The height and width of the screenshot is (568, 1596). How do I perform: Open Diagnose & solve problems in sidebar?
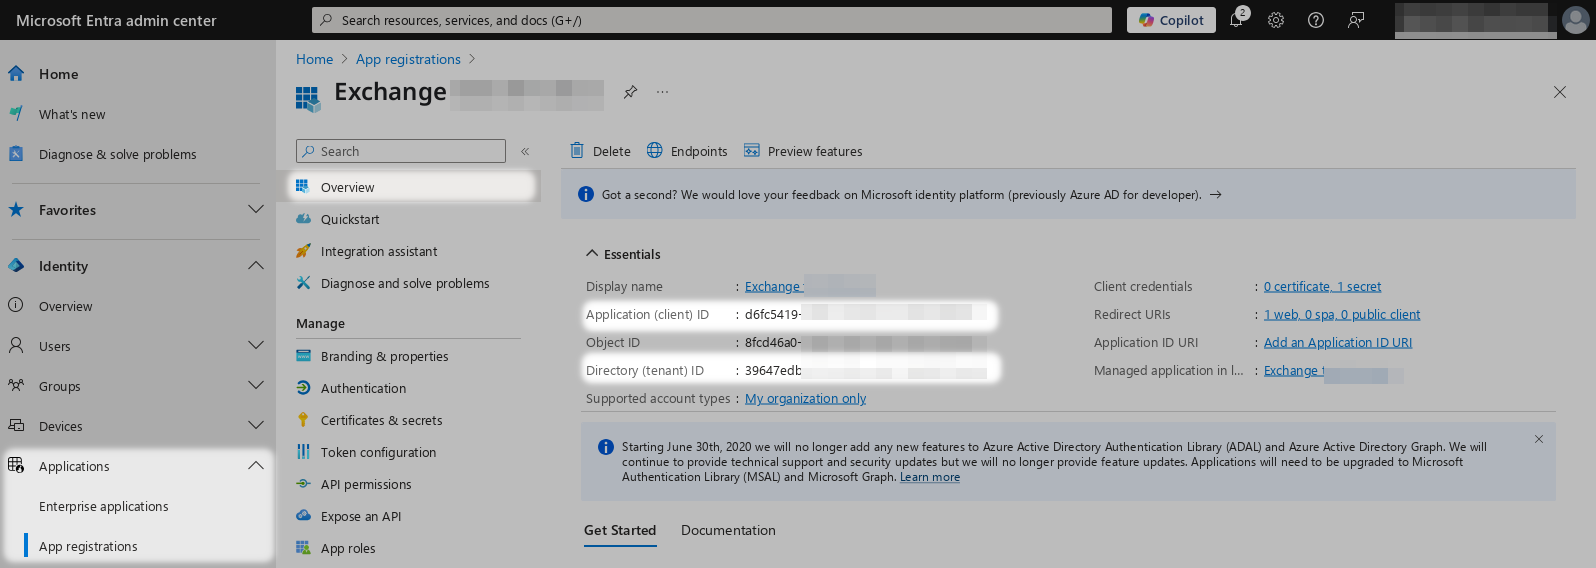pyautogui.click(x=117, y=154)
